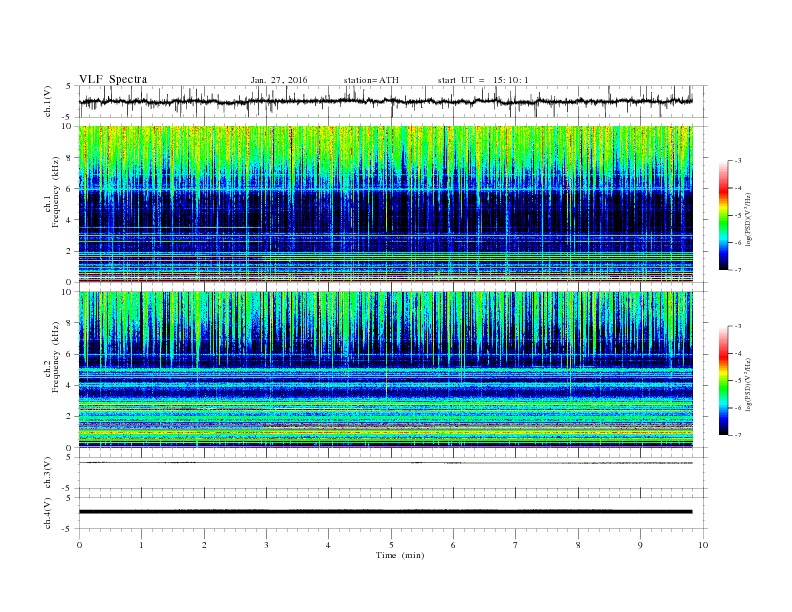Click the "4" frequency tick on ch.1 spectrogram
Screen dimensions: 792x612
coord(69,220)
